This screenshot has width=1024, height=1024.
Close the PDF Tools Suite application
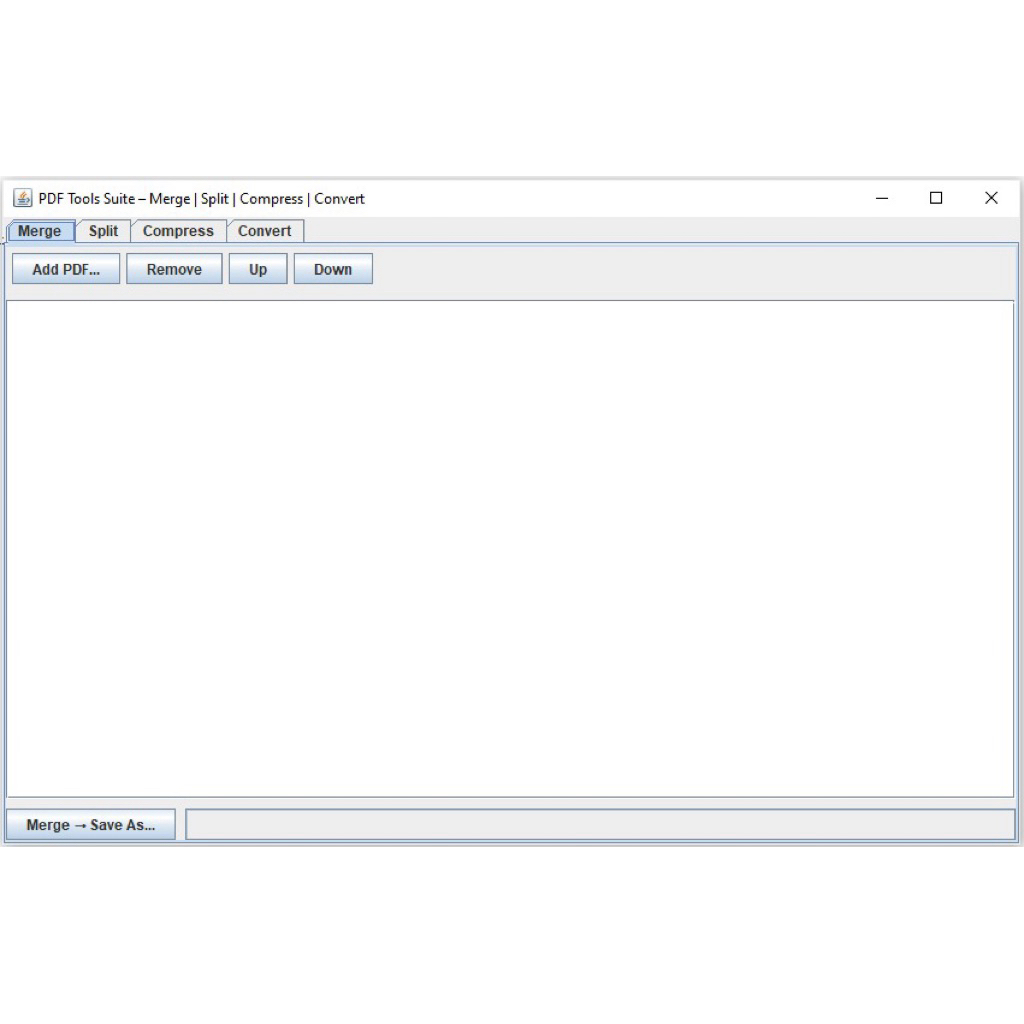pyautogui.click(x=991, y=198)
